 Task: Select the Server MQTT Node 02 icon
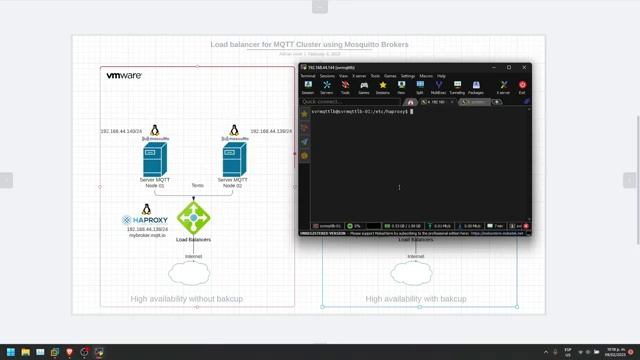[x=234, y=159]
